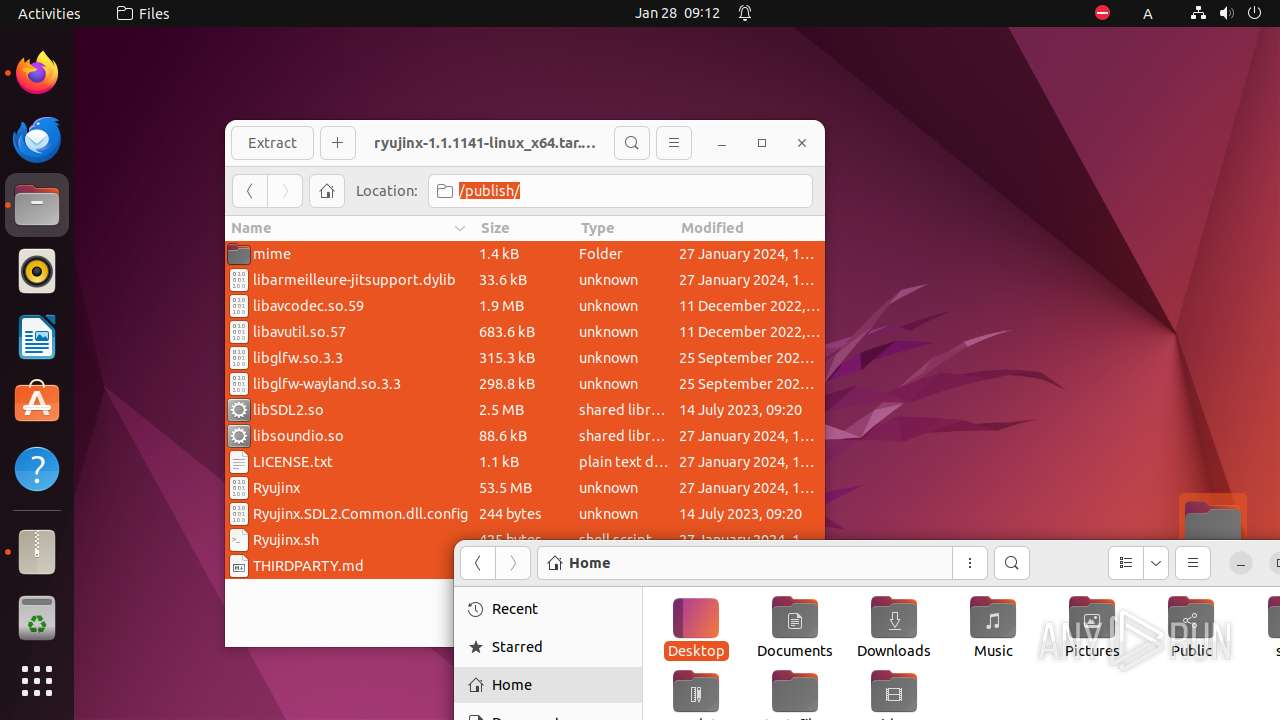Open Firefox from the dock
The height and width of the screenshot is (720, 1280).
click(37, 73)
